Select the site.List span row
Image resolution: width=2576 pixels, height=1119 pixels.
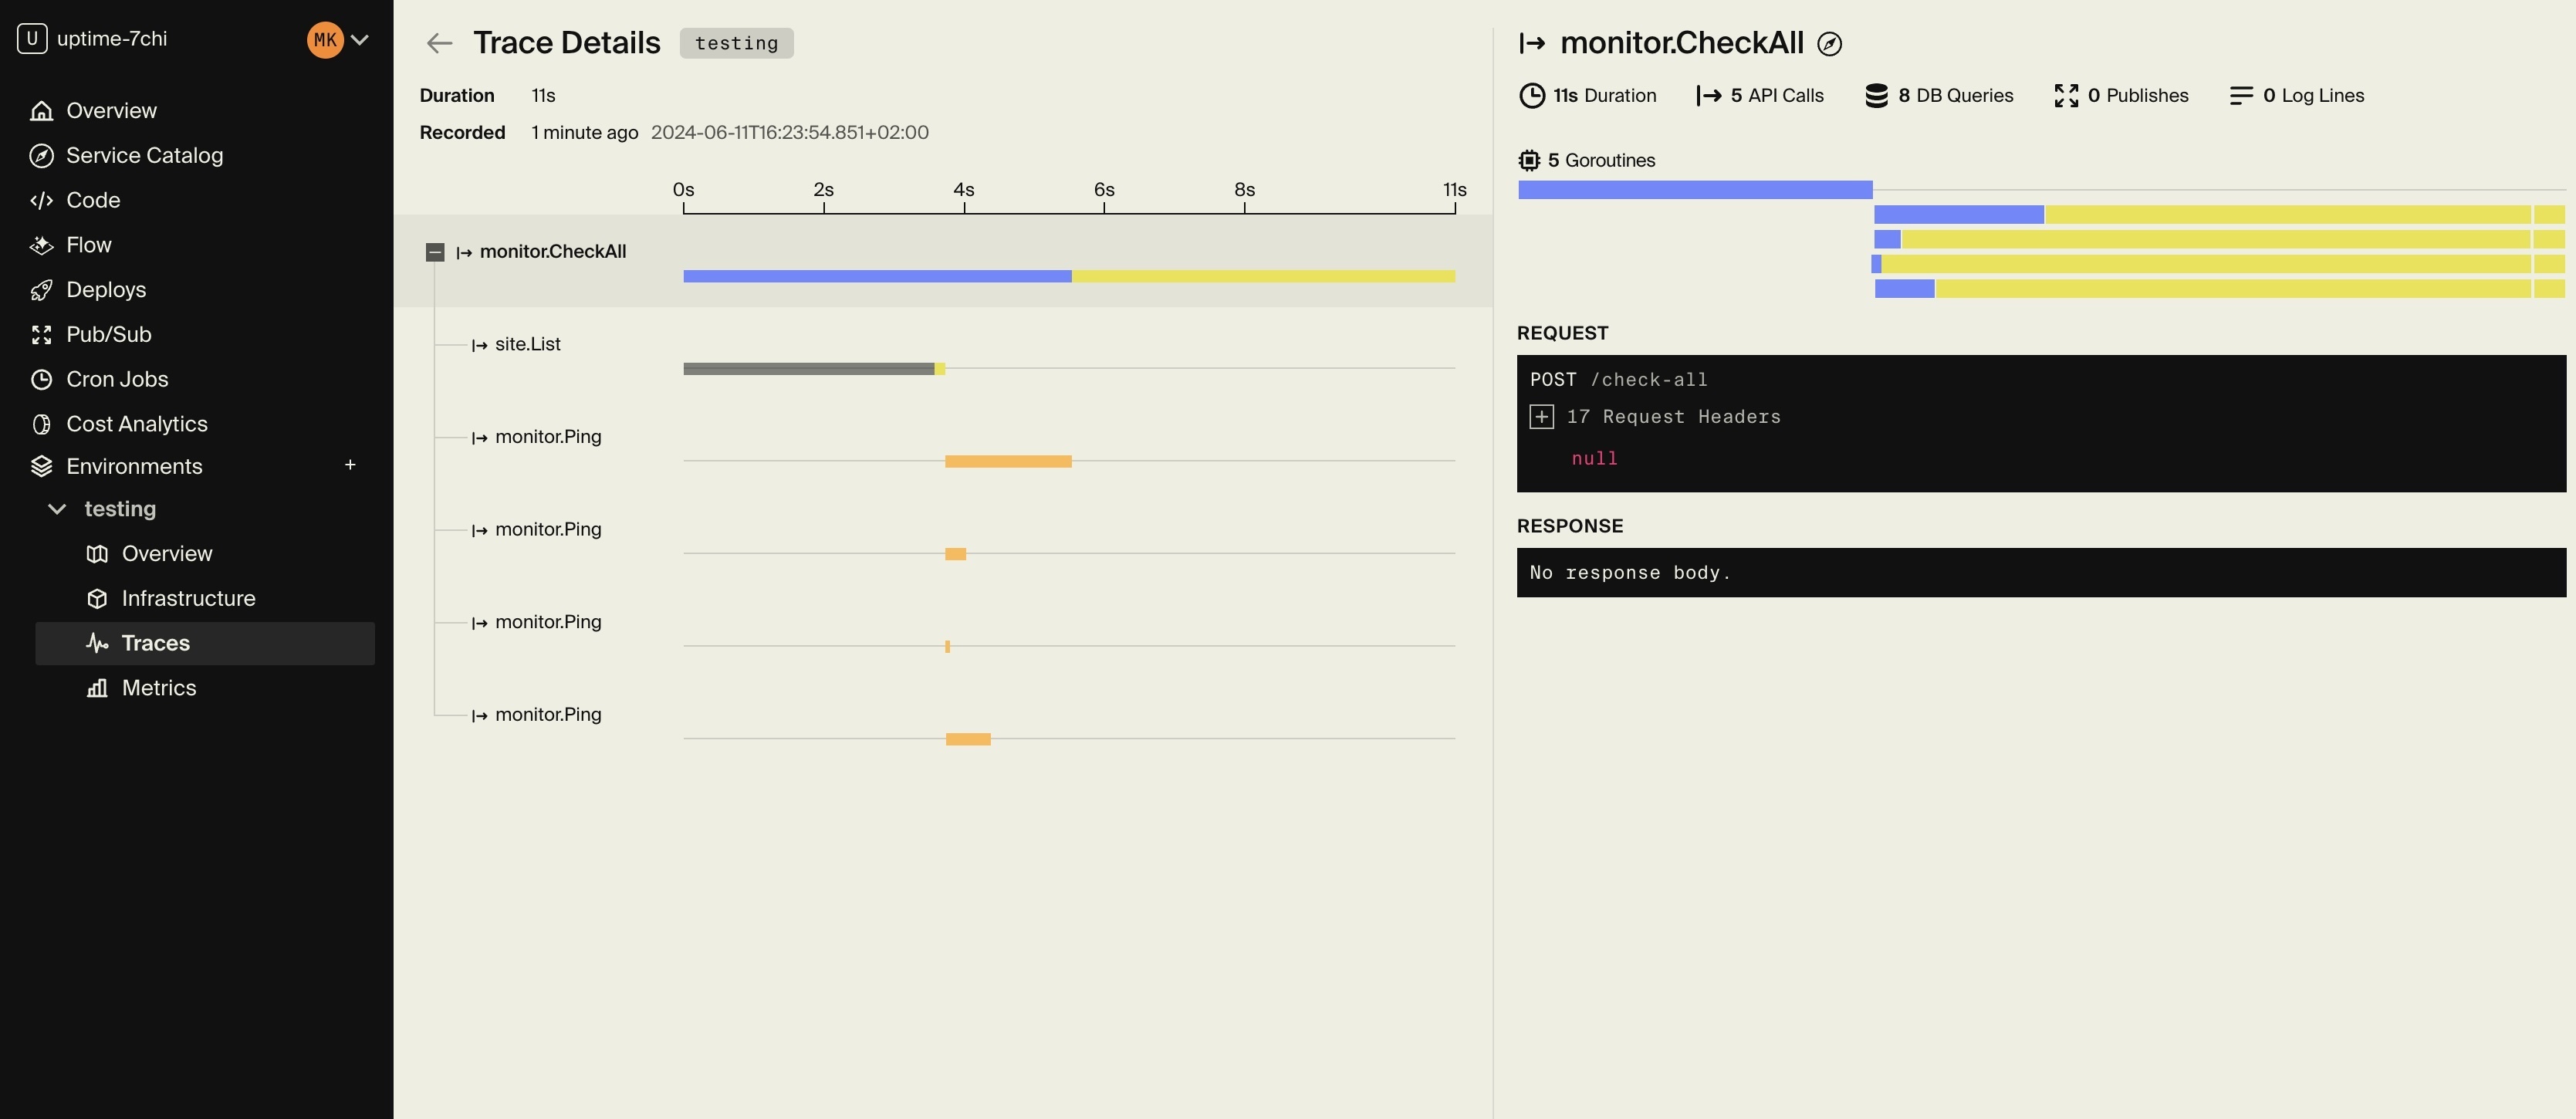point(527,344)
